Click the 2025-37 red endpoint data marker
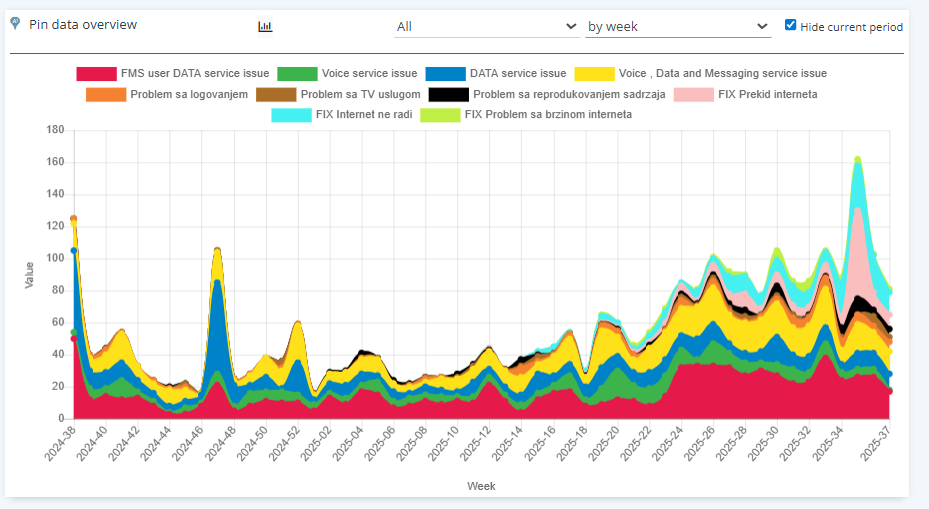The image size is (929, 509). pyautogui.click(x=890, y=391)
